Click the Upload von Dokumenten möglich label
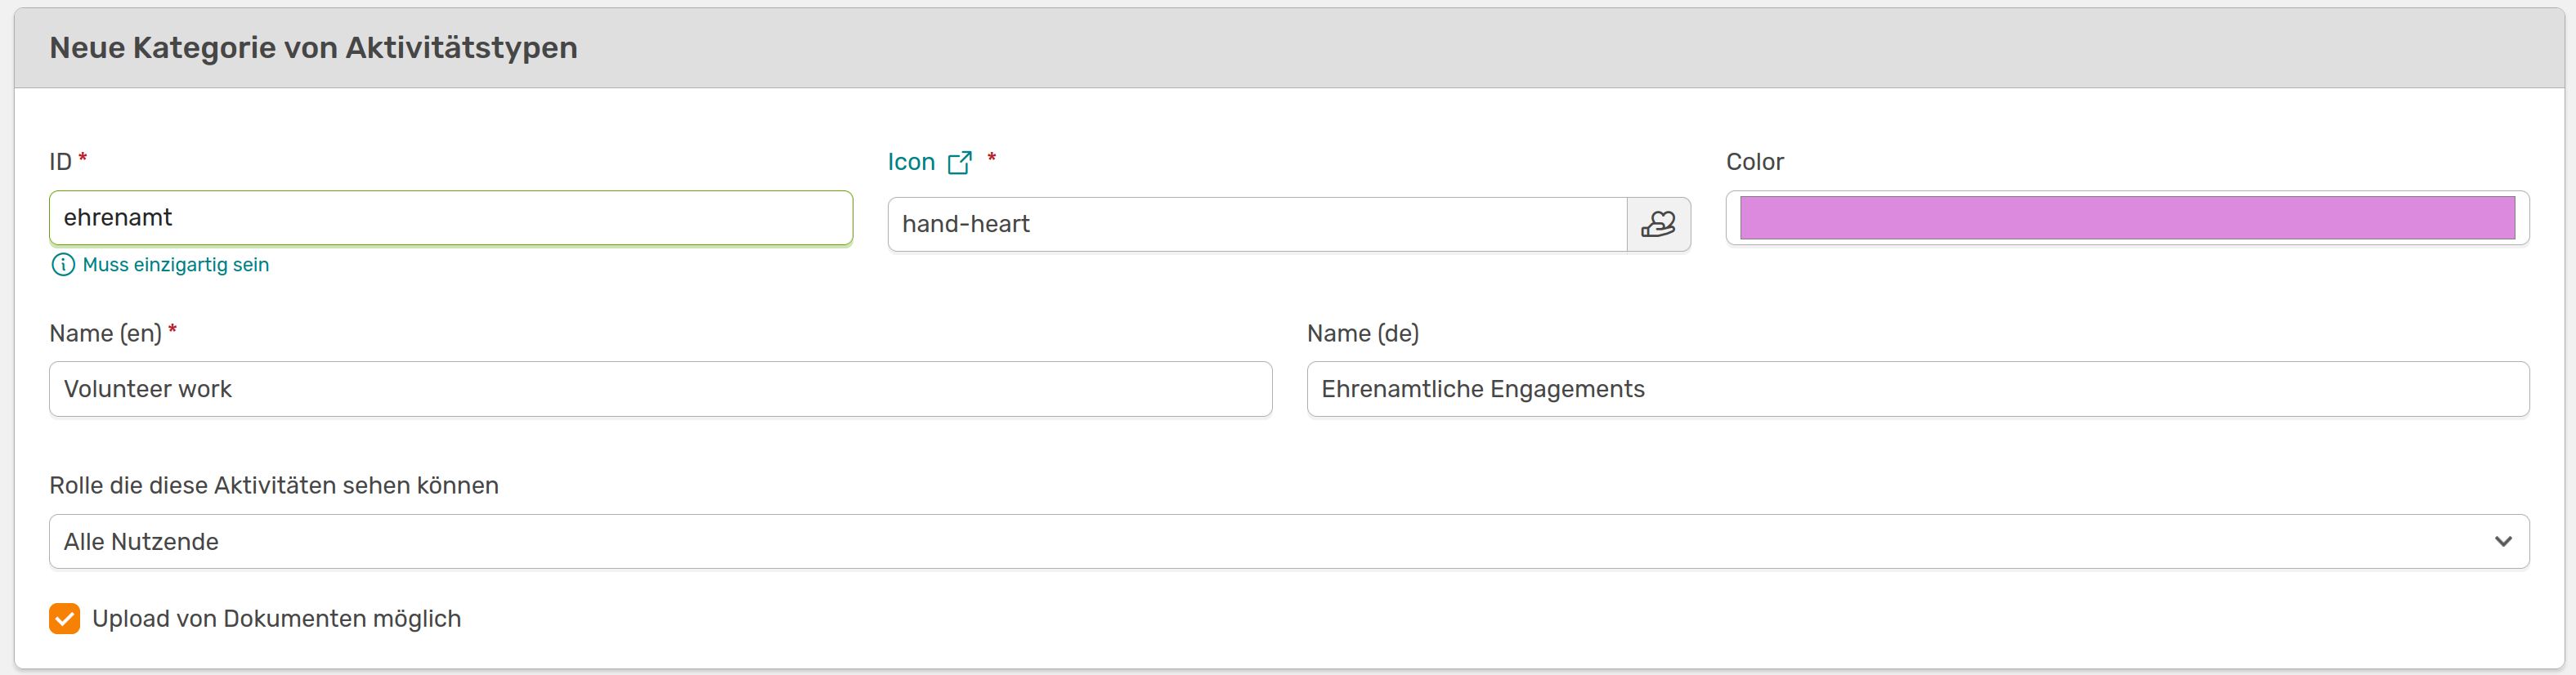This screenshot has height=675, width=2576. 277,619
